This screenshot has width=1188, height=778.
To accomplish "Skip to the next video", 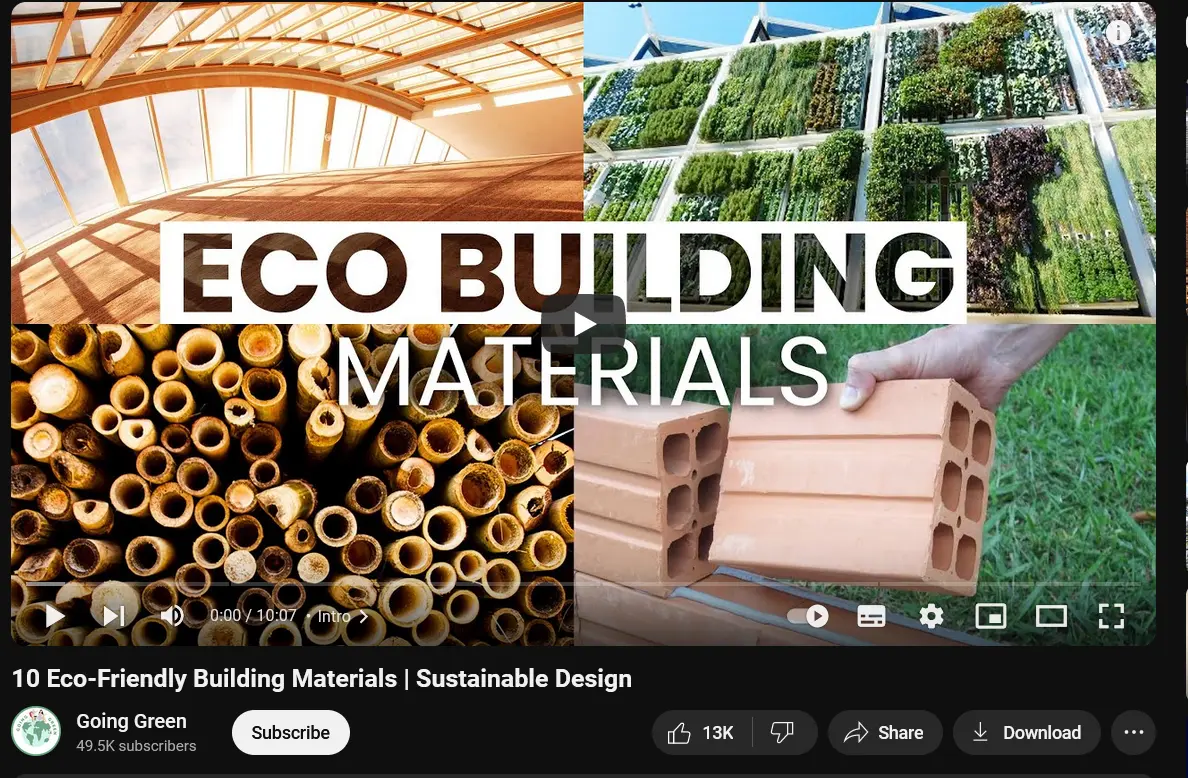I will pyautogui.click(x=114, y=616).
